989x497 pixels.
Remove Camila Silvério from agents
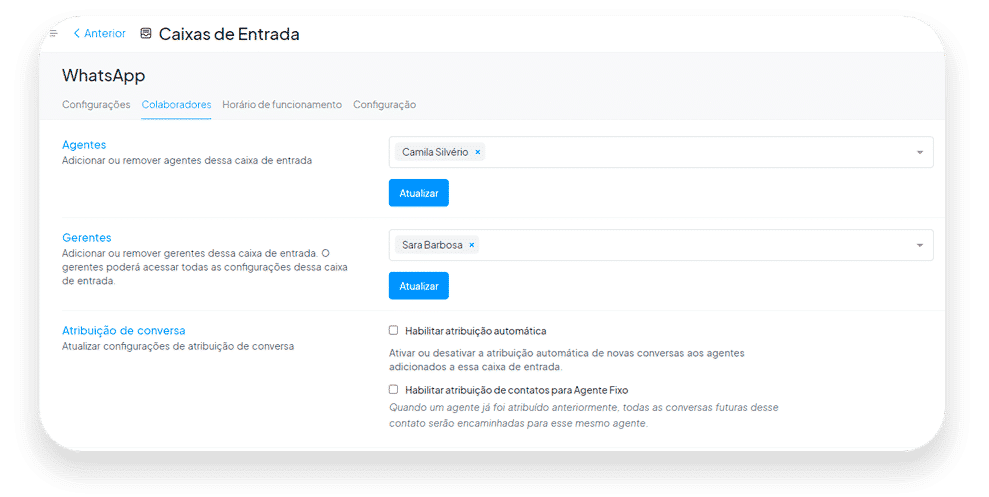pyautogui.click(x=477, y=152)
